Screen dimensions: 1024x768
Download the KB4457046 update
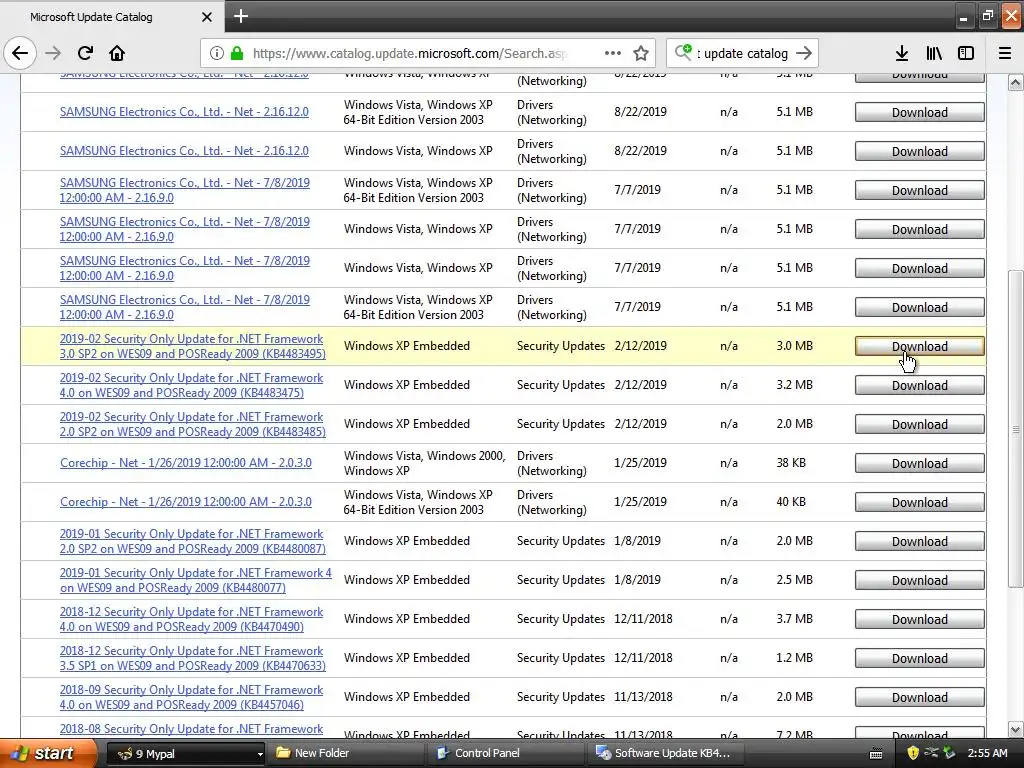coord(920,697)
